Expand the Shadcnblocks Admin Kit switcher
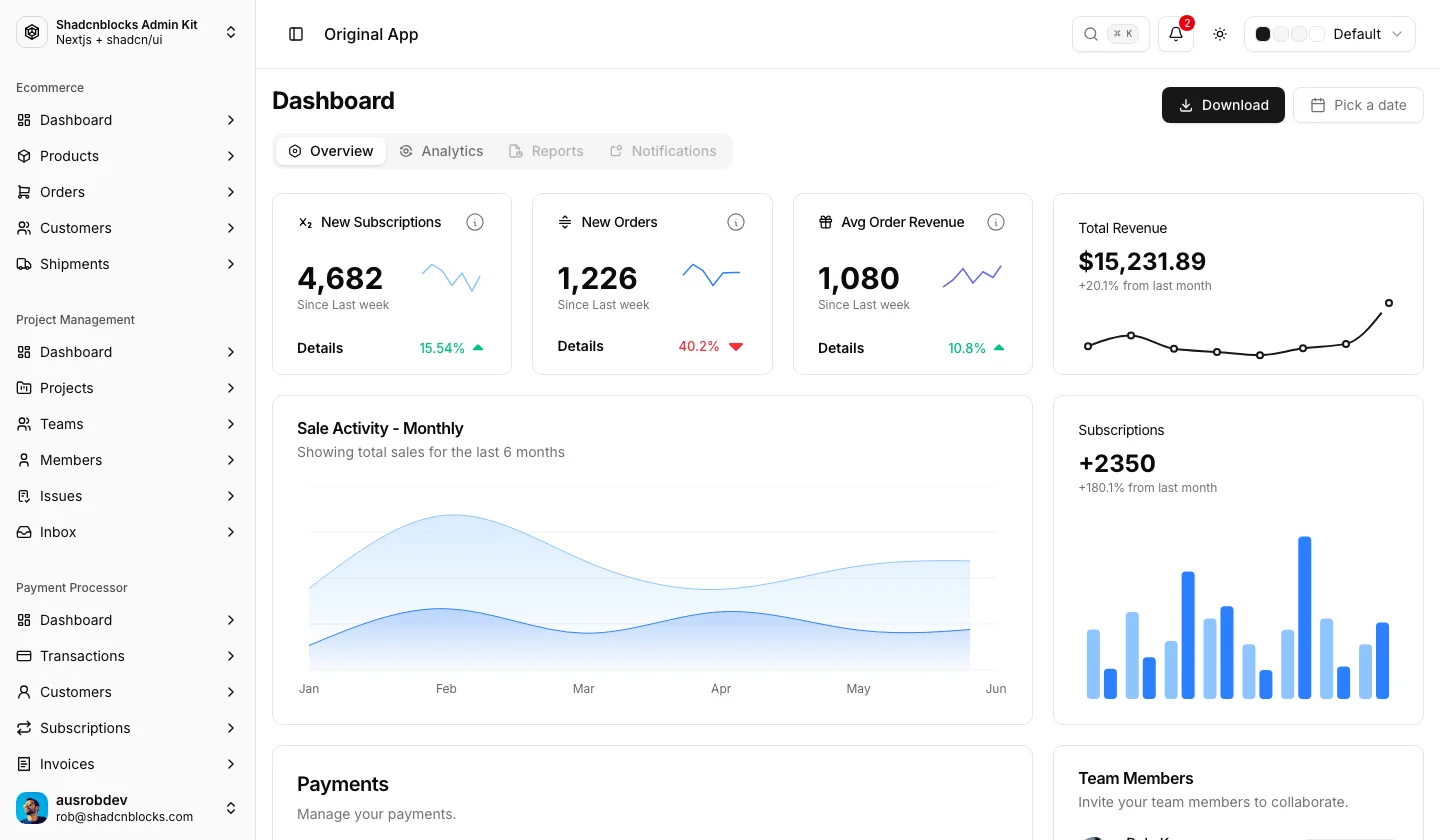Screen dimensions: 1440x840 128,32
